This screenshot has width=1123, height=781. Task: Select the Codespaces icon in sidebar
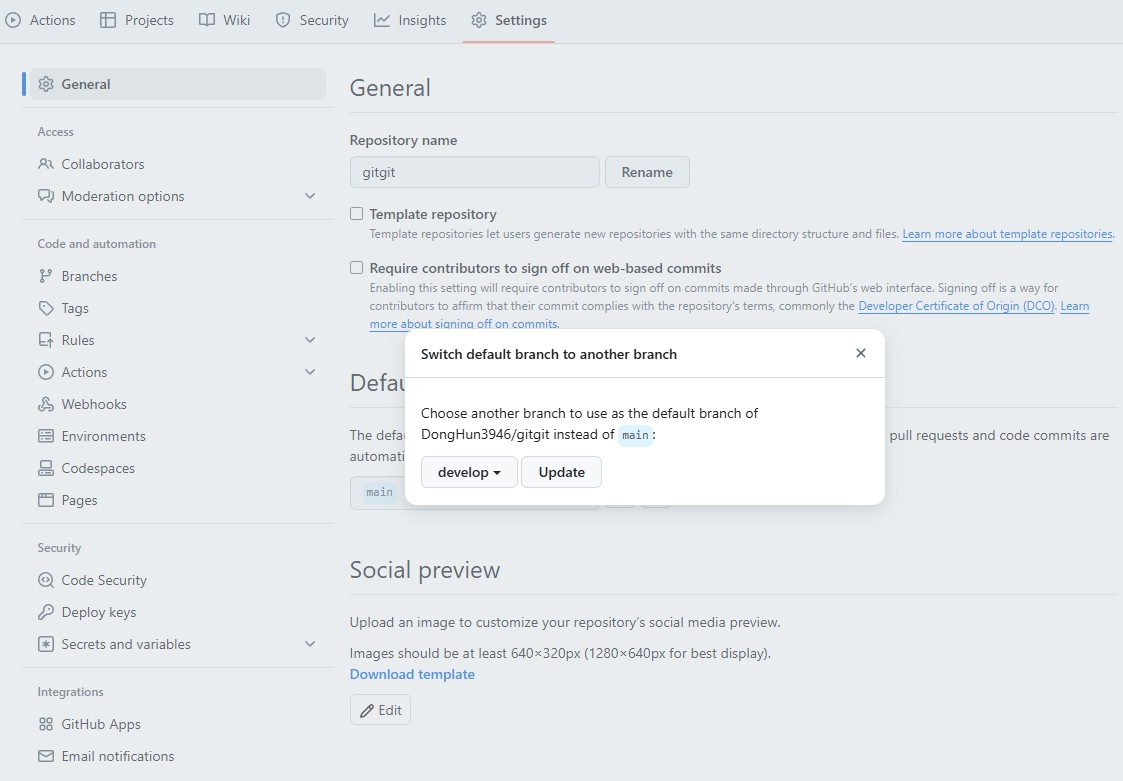coord(46,468)
